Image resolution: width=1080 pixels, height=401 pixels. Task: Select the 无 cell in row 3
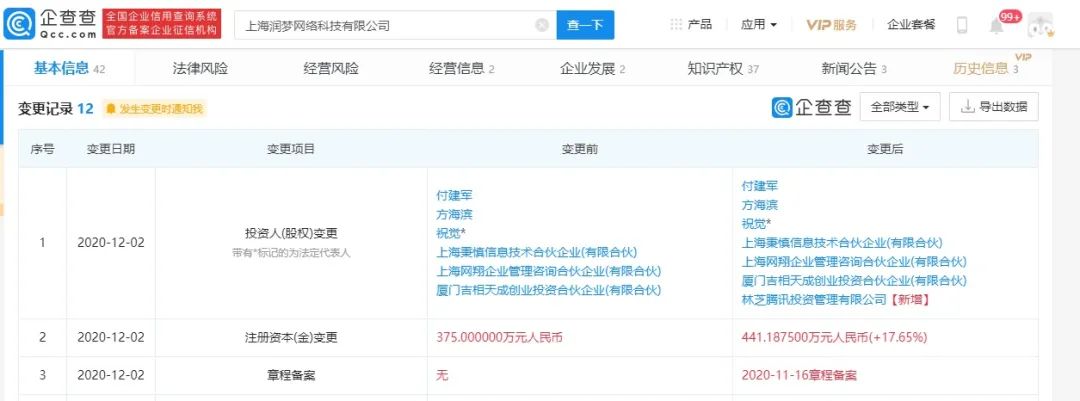click(442, 376)
